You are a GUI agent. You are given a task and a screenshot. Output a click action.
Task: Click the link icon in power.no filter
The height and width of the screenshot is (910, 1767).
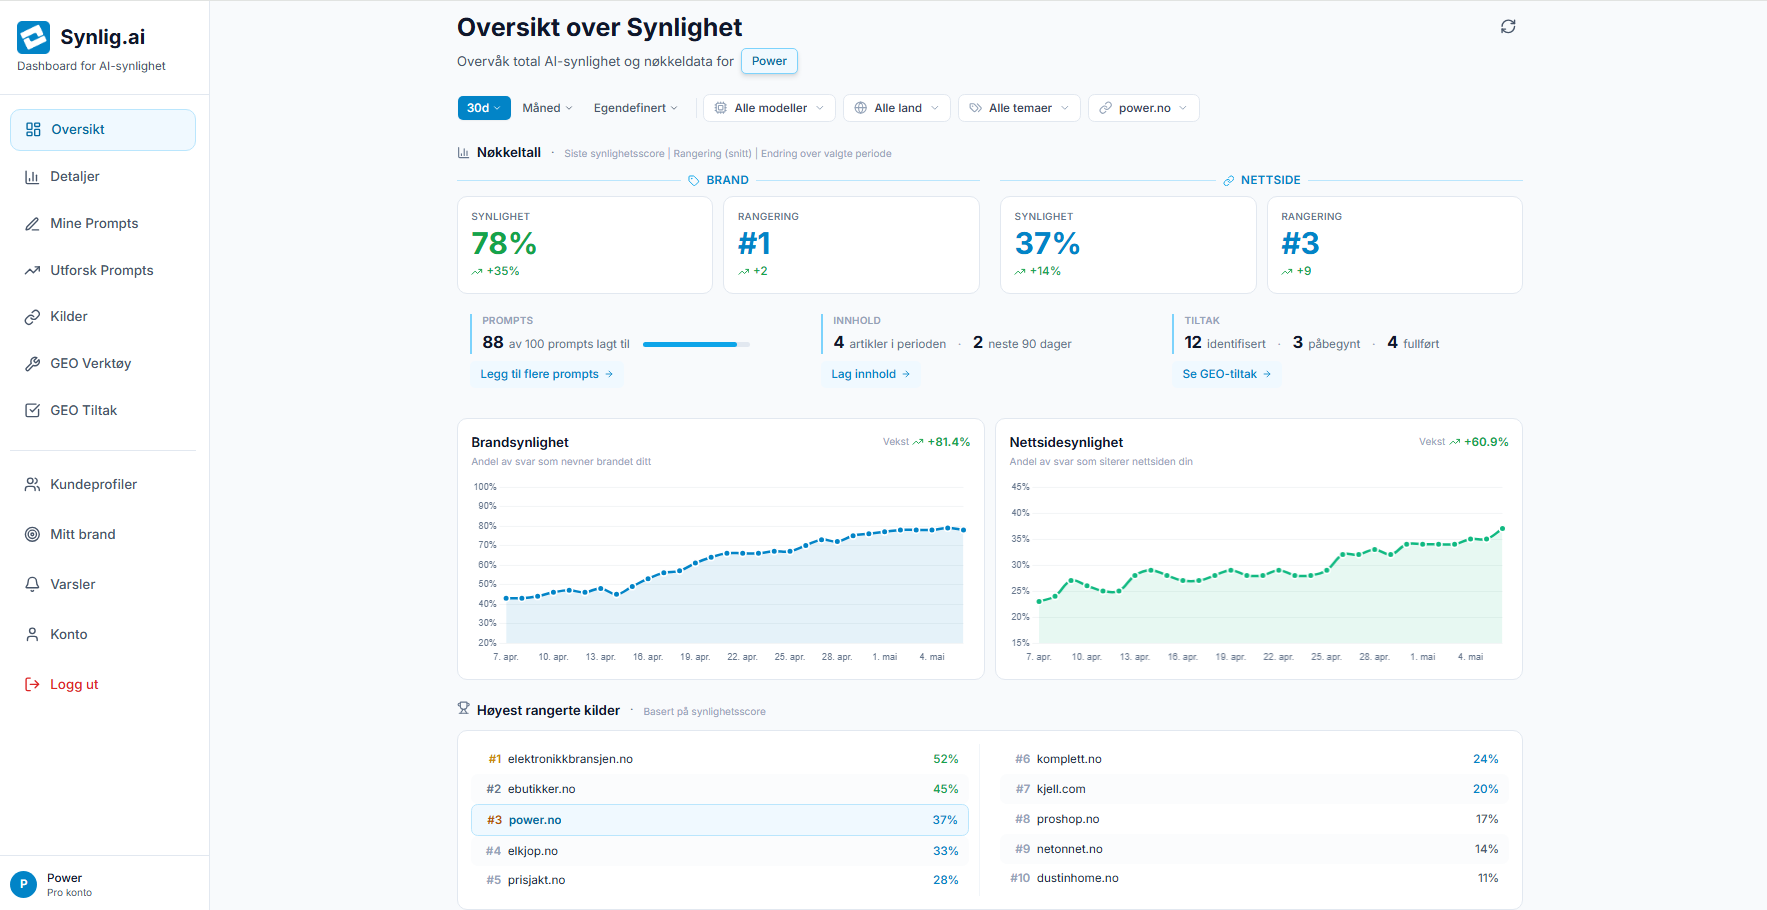click(x=1105, y=108)
